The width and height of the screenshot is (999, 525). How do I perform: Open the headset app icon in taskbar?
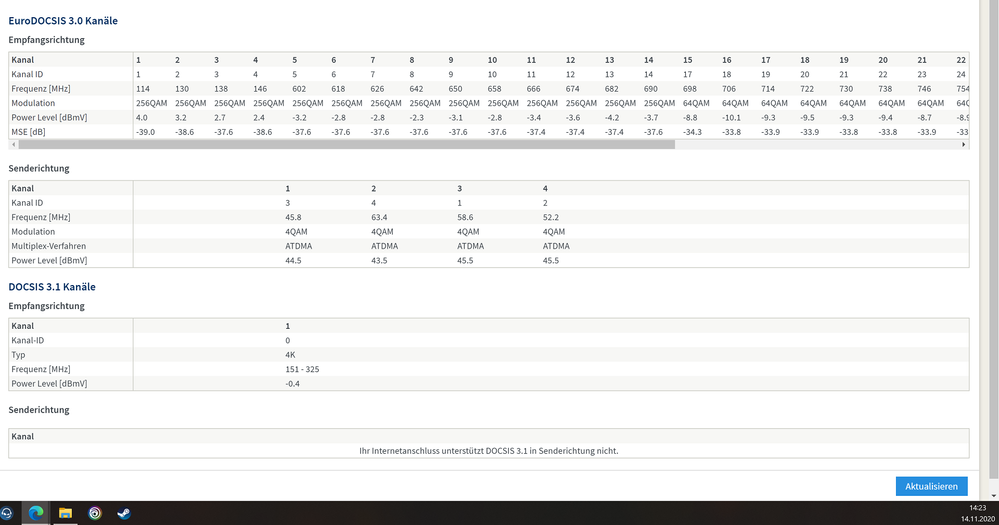(6, 513)
